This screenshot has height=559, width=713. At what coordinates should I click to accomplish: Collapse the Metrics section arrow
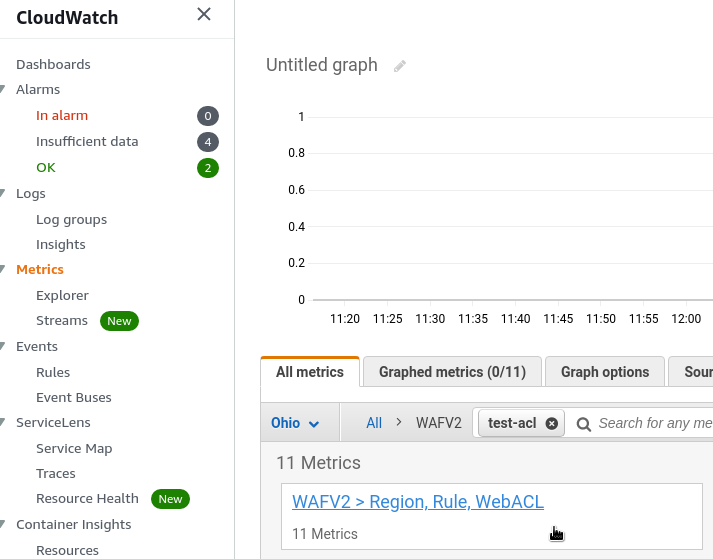tap(3, 269)
